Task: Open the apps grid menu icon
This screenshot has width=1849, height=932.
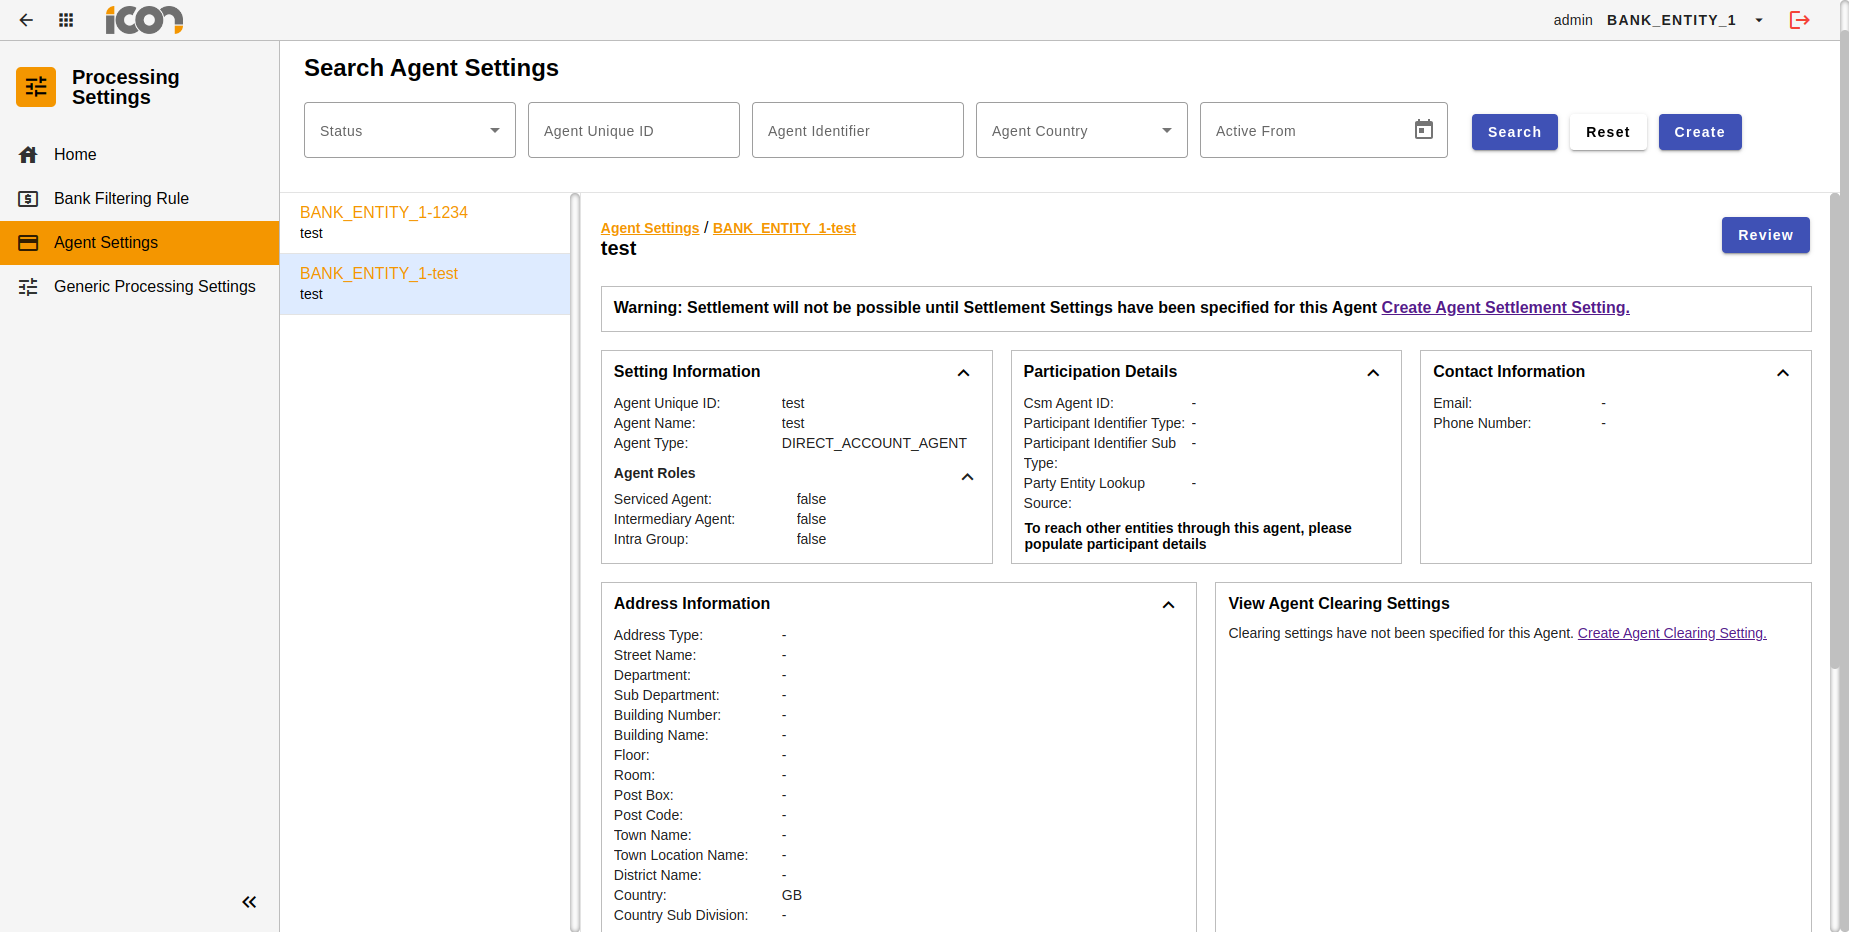Action: pyautogui.click(x=66, y=20)
